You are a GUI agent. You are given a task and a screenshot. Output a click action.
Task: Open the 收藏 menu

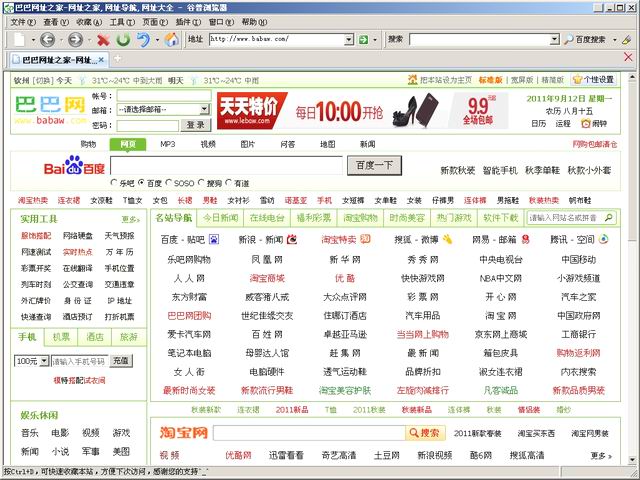tap(89, 22)
